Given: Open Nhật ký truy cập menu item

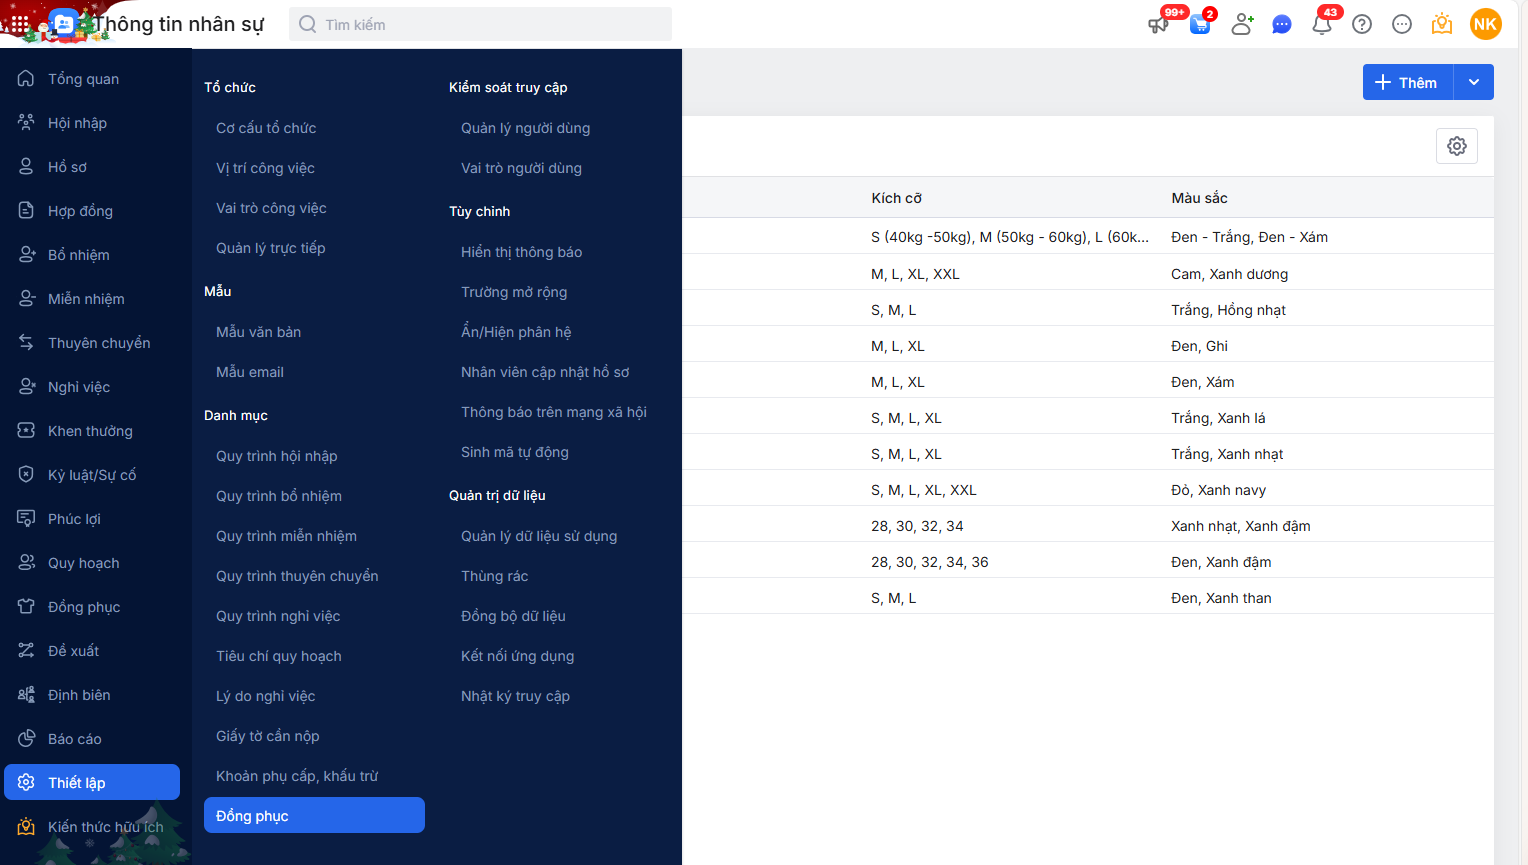Looking at the screenshot, I should [x=515, y=696].
